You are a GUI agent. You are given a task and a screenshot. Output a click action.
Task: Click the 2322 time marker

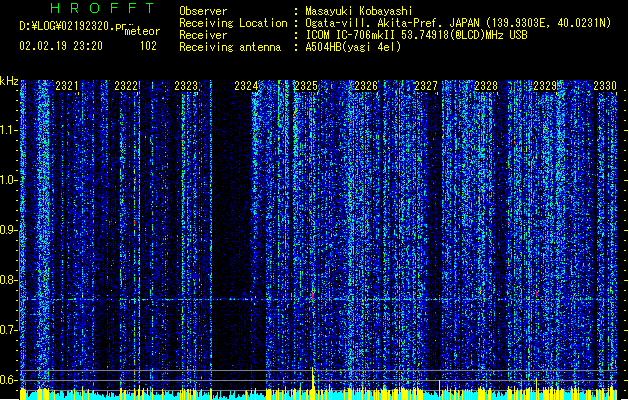126,86
